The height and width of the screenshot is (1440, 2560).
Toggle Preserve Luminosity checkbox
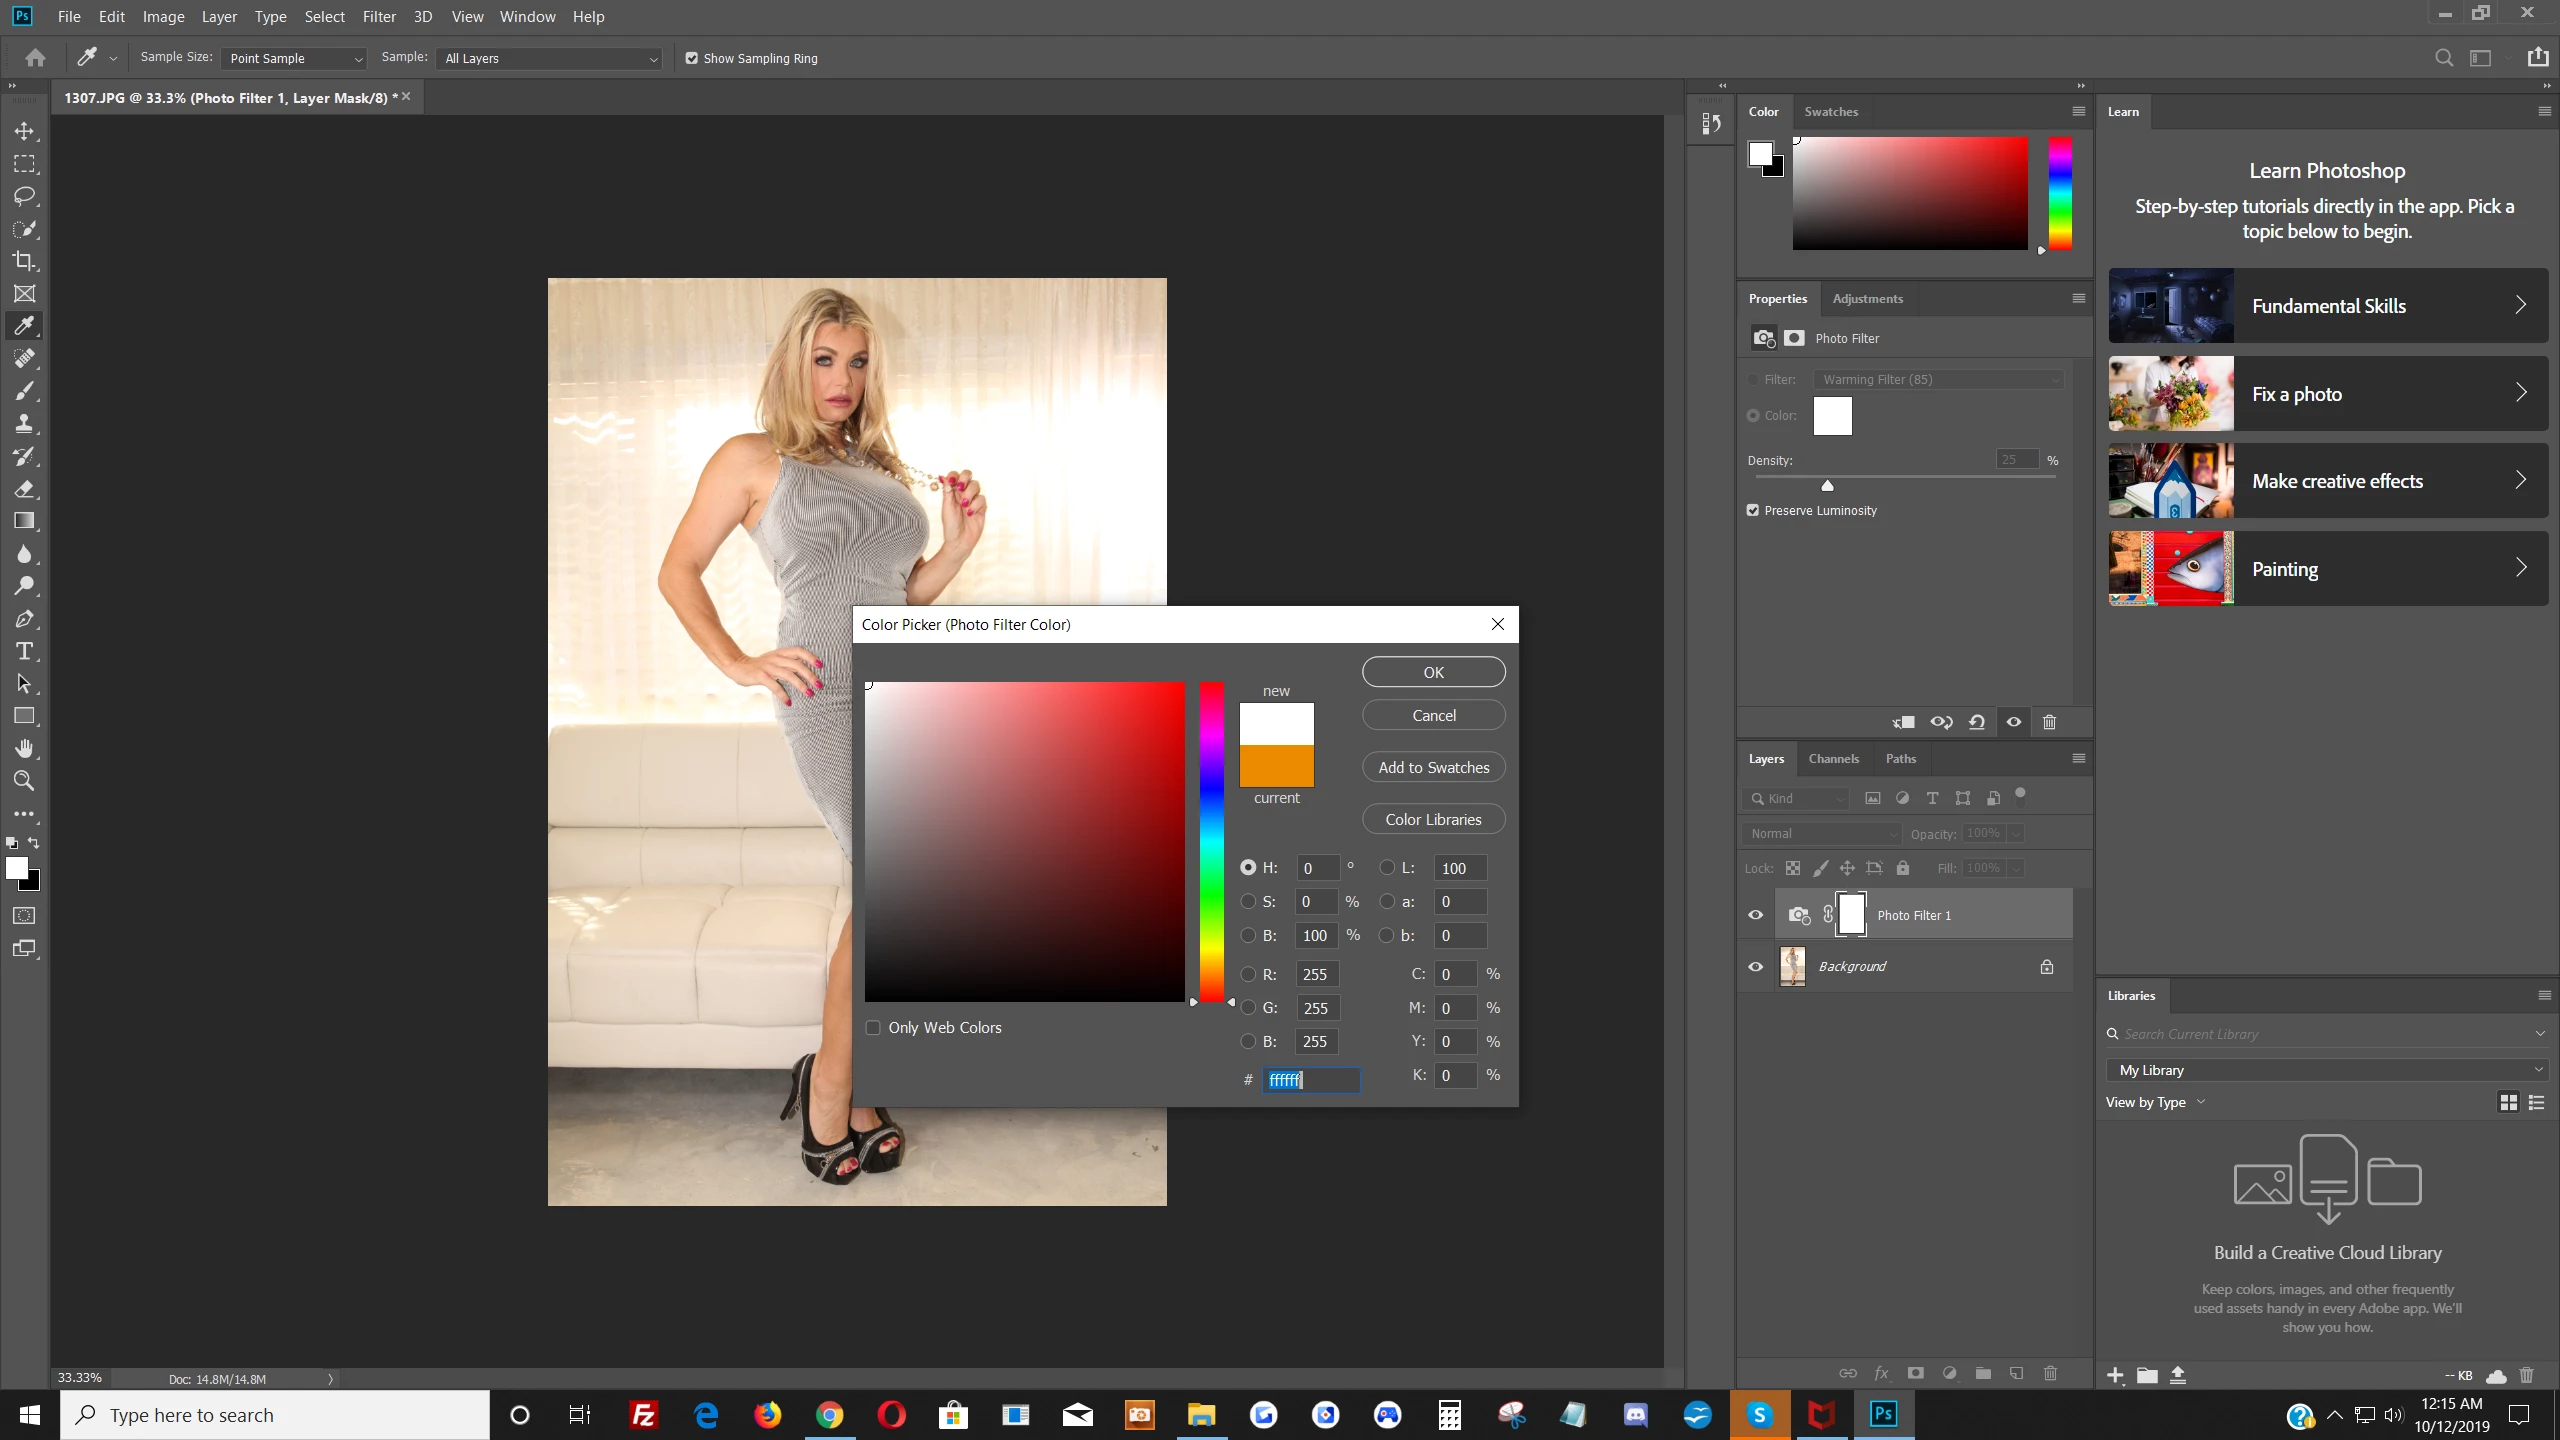[1753, 511]
